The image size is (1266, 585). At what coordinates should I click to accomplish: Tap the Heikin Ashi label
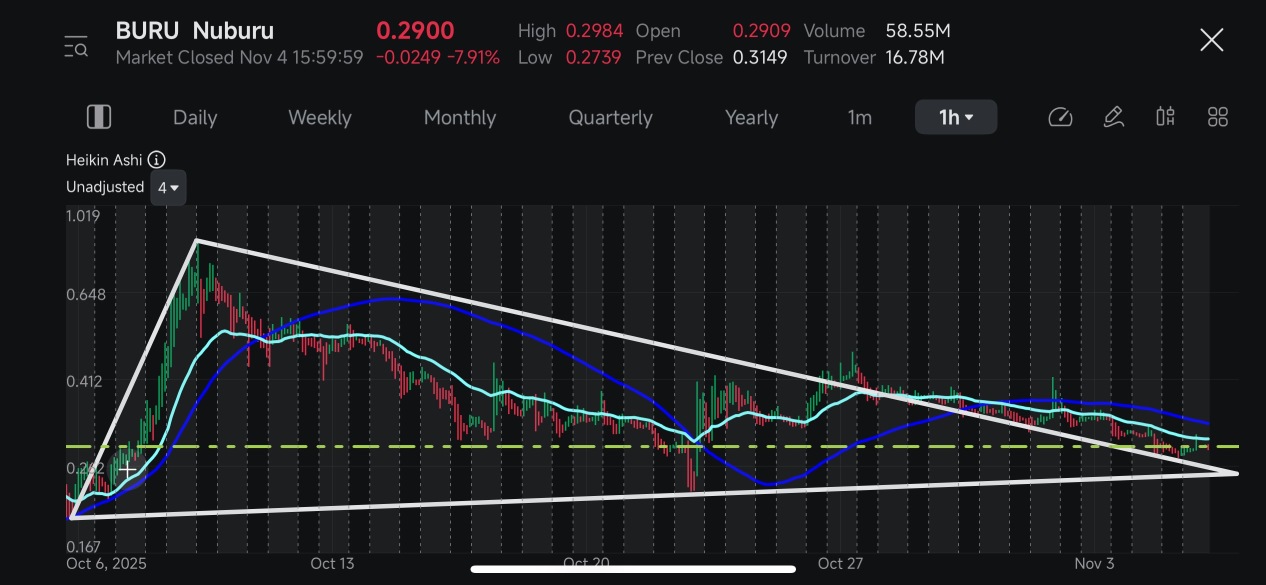(x=104, y=160)
